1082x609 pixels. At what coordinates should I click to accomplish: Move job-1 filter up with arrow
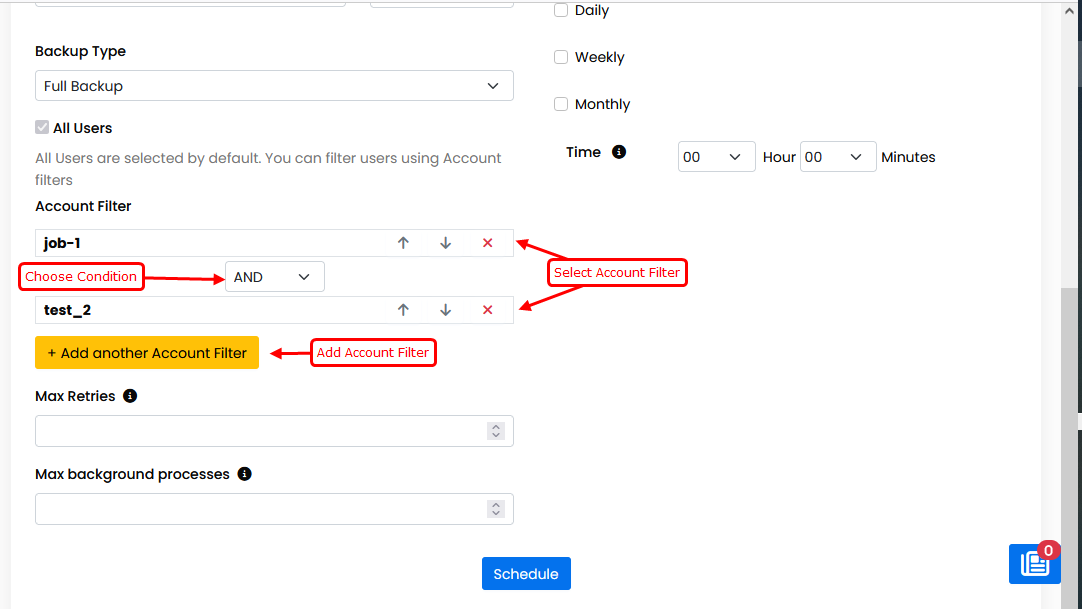[x=403, y=243]
